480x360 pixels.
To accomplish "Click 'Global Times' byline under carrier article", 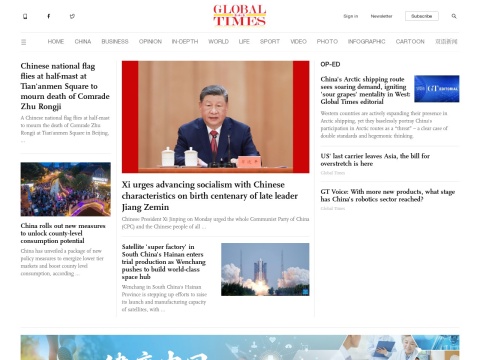I will click(x=333, y=173).
